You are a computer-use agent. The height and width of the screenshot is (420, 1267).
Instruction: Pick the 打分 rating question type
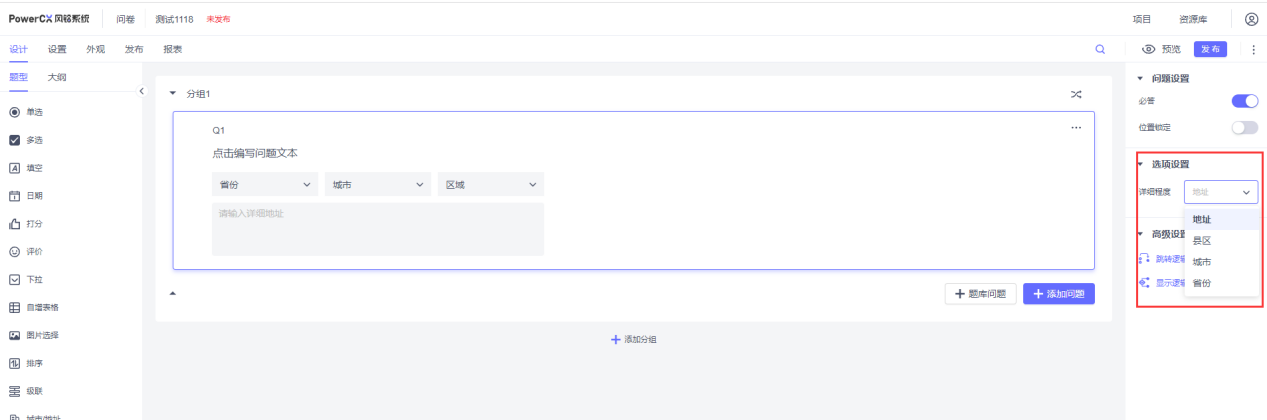coord(34,224)
